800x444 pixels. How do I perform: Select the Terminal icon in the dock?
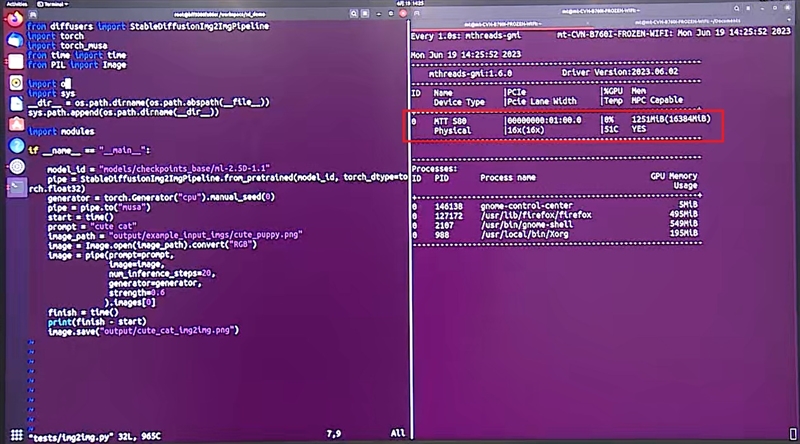(x=17, y=187)
